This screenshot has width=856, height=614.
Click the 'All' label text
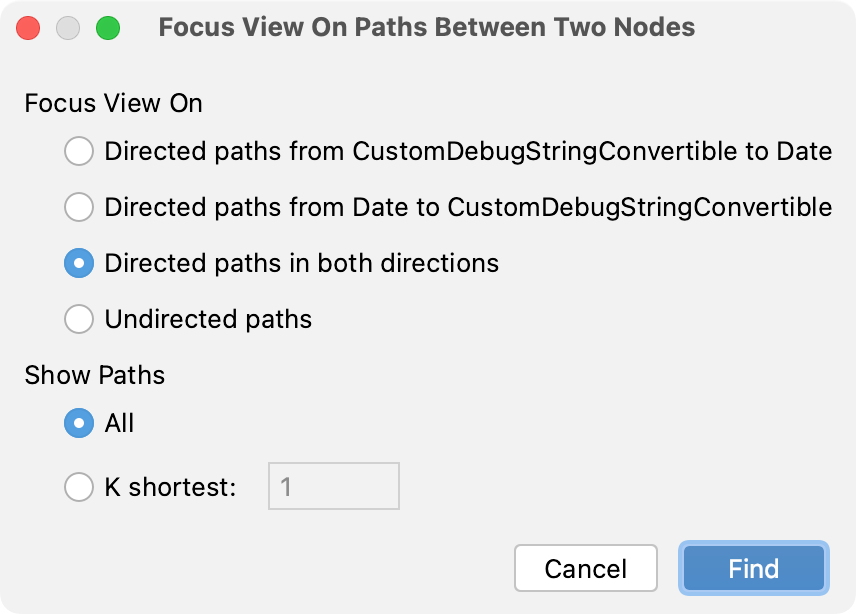click(120, 423)
